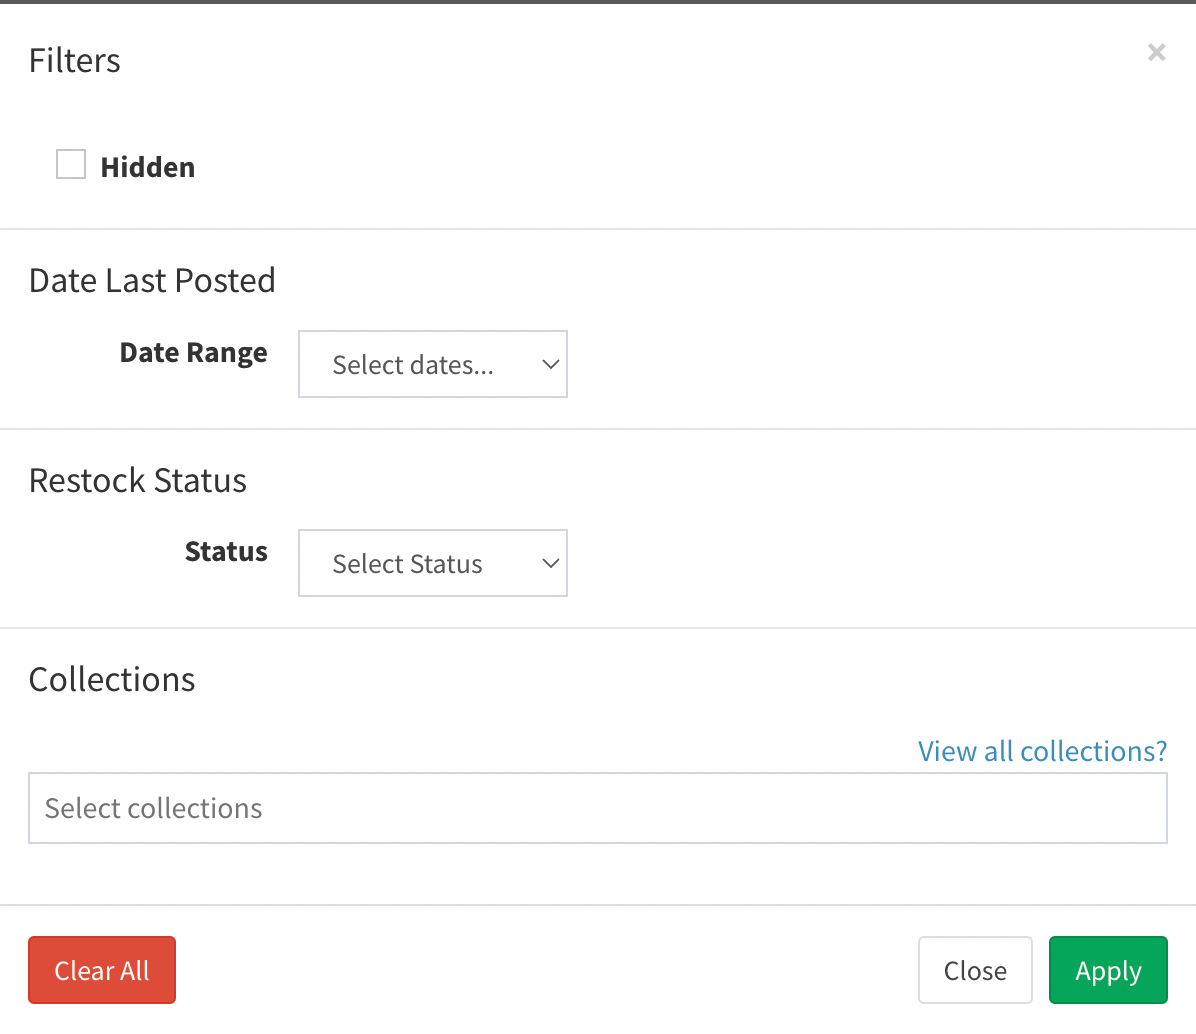Click the Date Last Posted heading
Viewport: 1196px width, 1034px height.
(x=152, y=281)
